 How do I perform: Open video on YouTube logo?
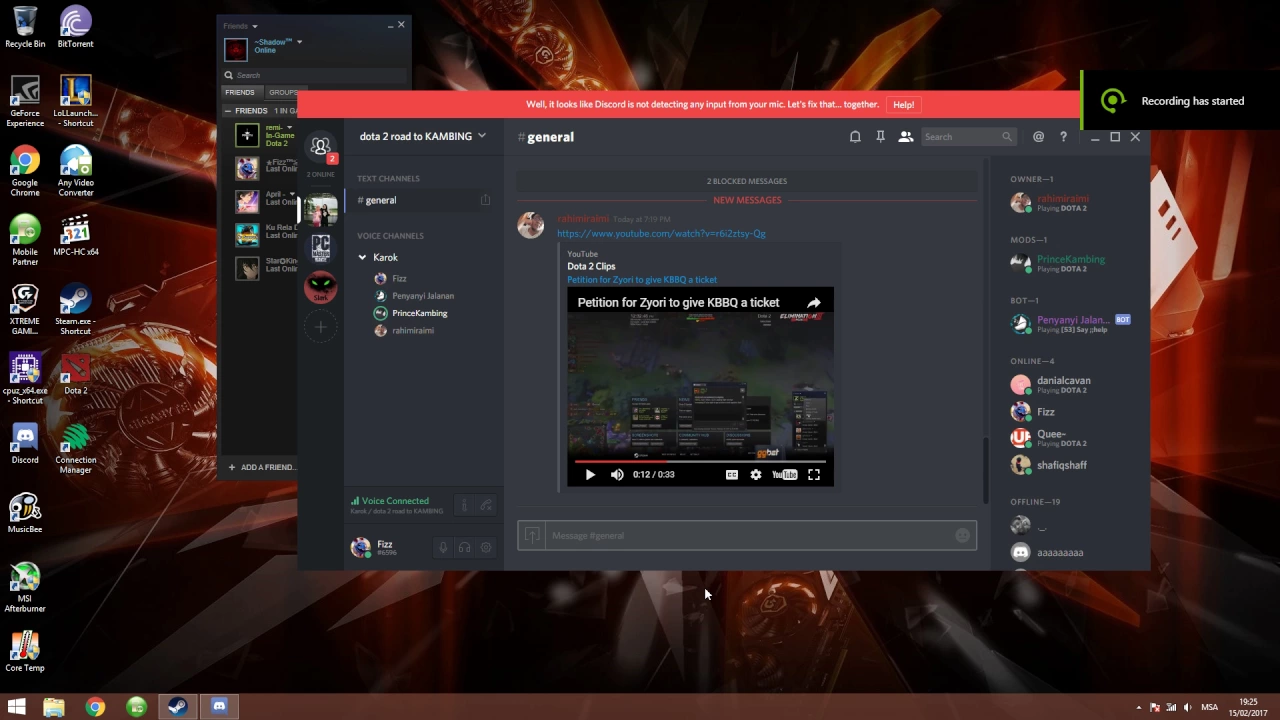pyautogui.click(x=785, y=475)
